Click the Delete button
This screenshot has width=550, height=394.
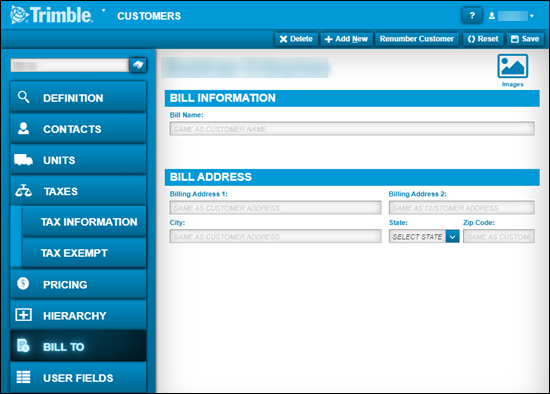tap(296, 39)
